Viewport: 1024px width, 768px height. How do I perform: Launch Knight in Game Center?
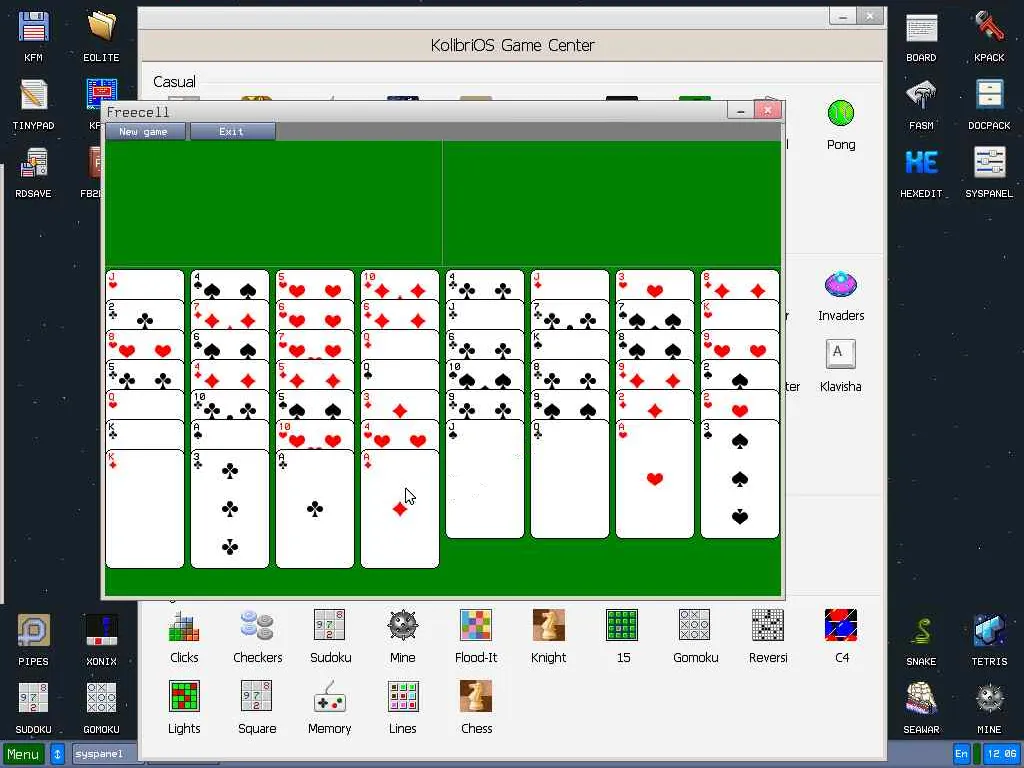pyautogui.click(x=549, y=637)
